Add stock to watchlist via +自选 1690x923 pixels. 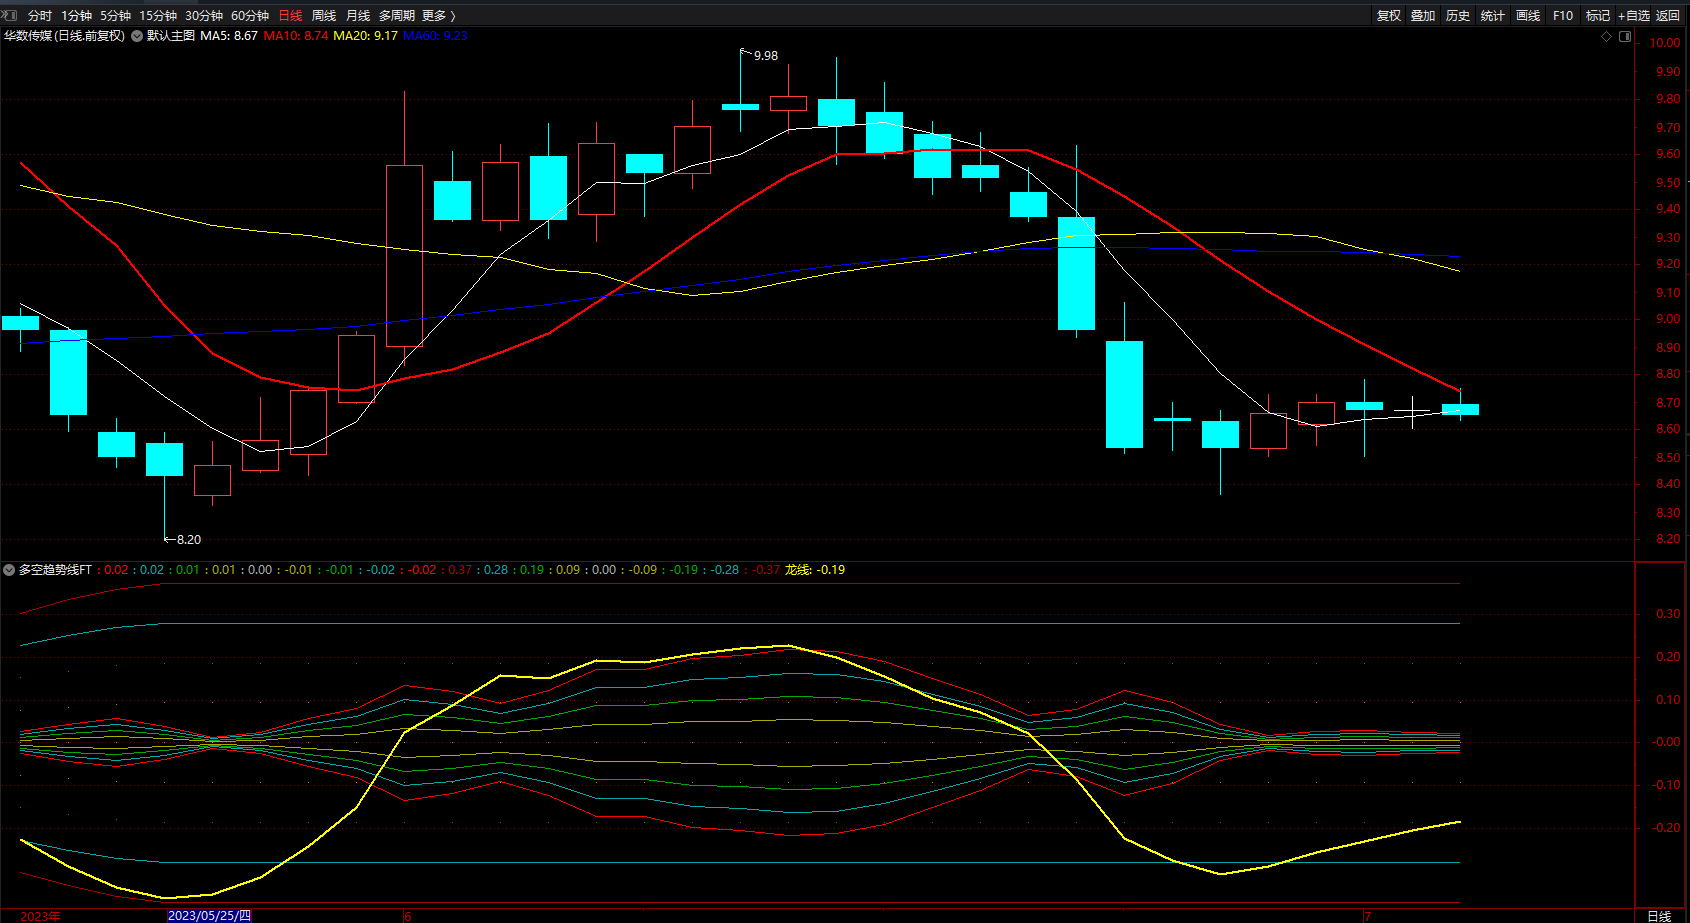[x=1634, y=15]
